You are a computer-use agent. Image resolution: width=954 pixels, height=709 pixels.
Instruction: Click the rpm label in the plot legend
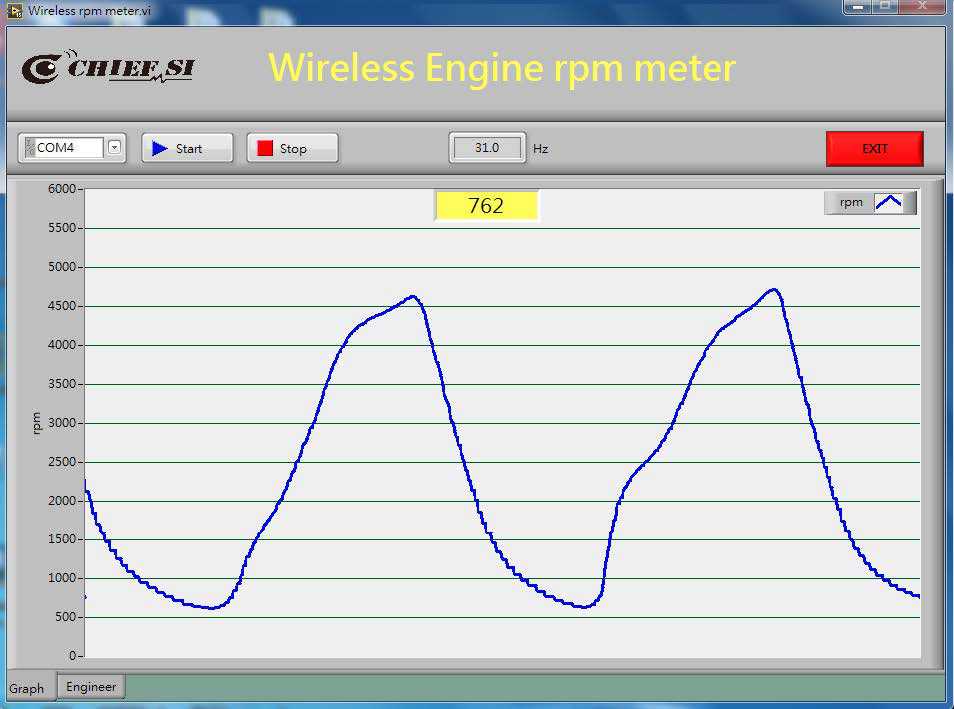[x=850, y=202]
